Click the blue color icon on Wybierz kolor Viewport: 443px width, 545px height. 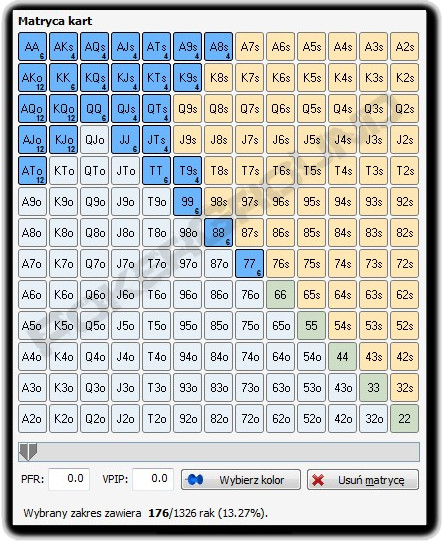[195, 480]
